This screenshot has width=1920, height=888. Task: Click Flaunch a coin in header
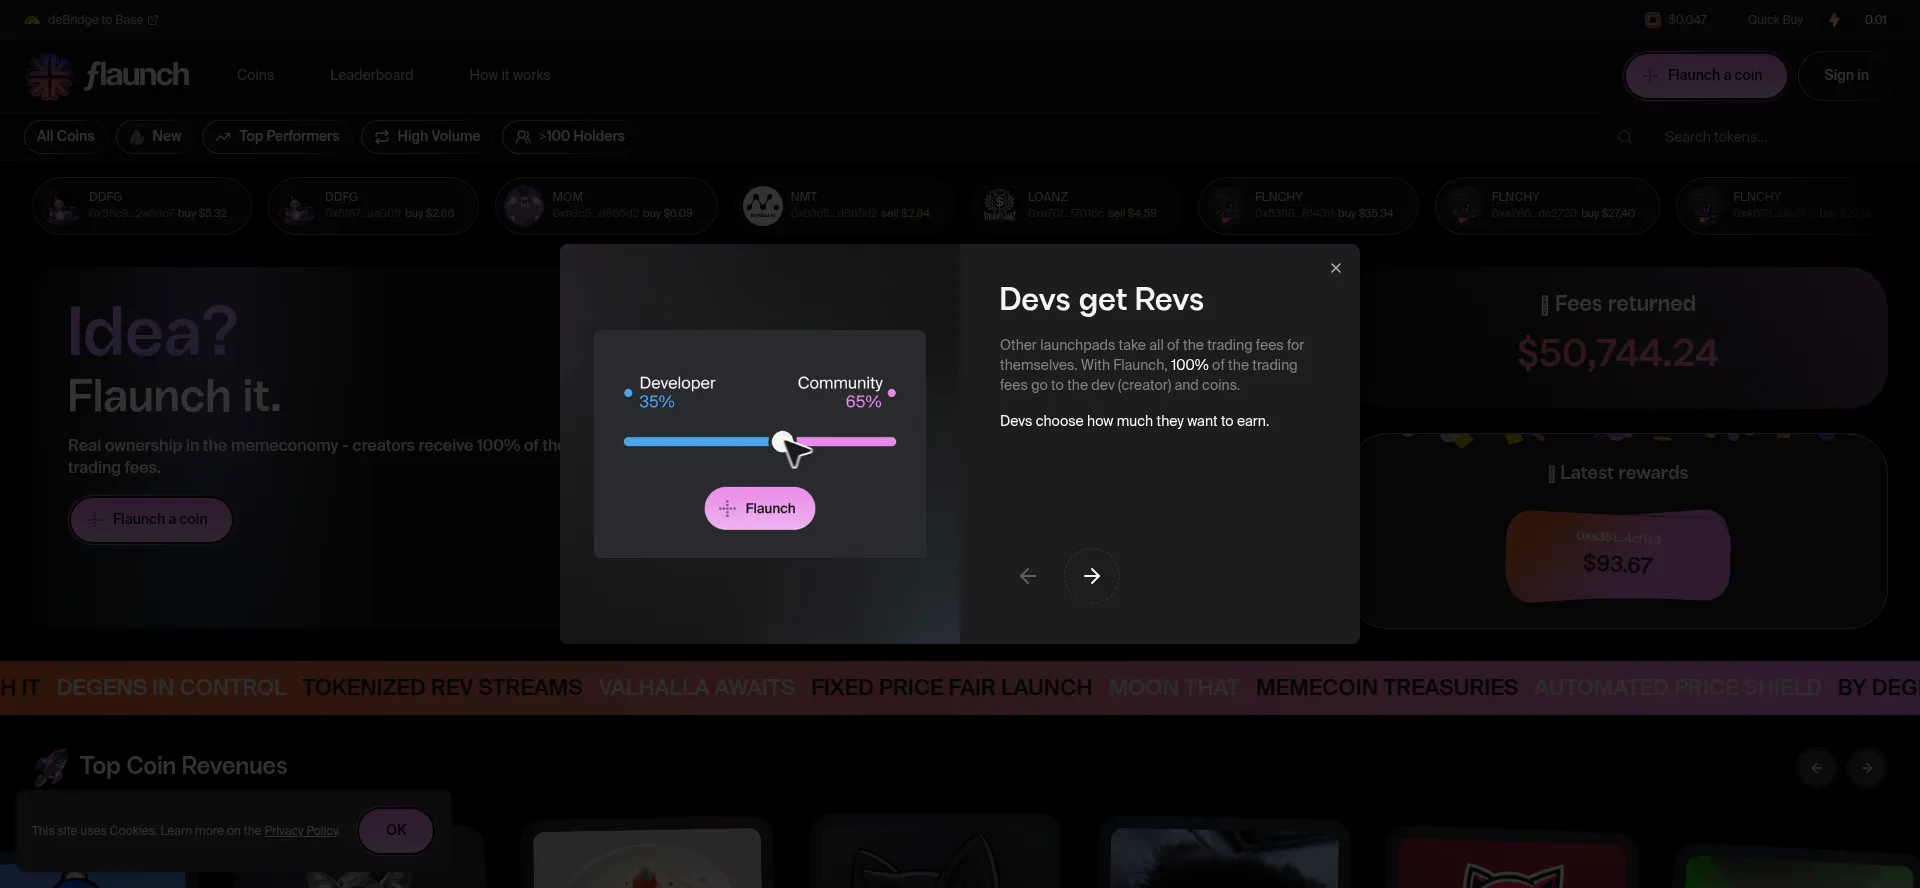pos(1705,76)
